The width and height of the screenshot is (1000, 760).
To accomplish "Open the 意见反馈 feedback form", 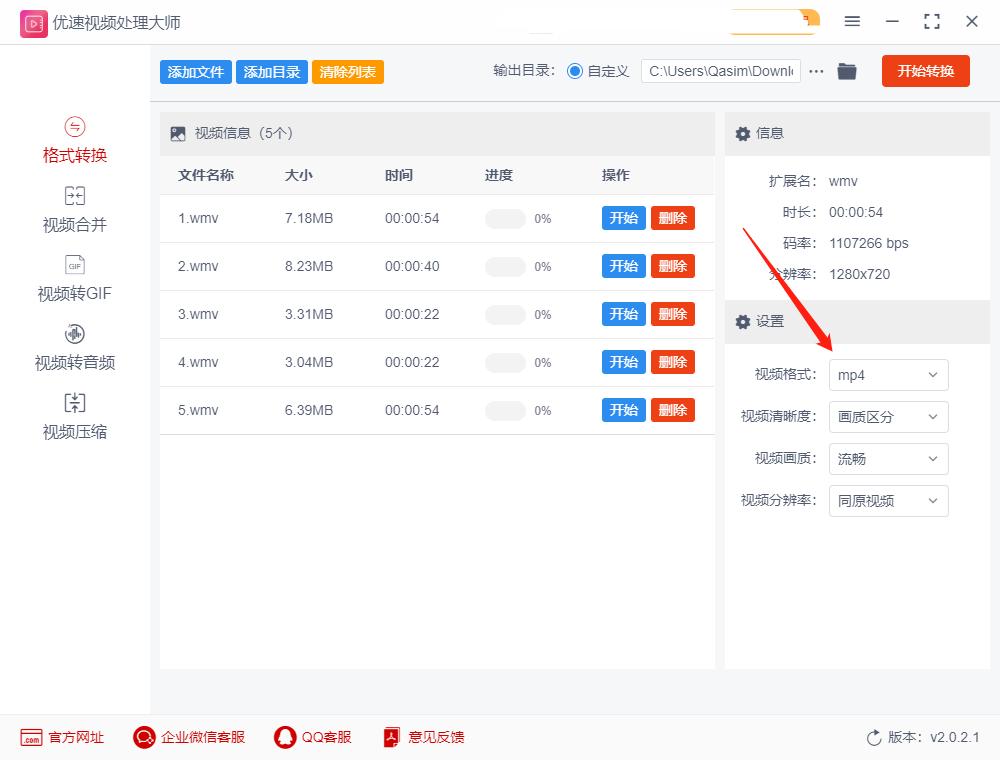I will (423, 737).
